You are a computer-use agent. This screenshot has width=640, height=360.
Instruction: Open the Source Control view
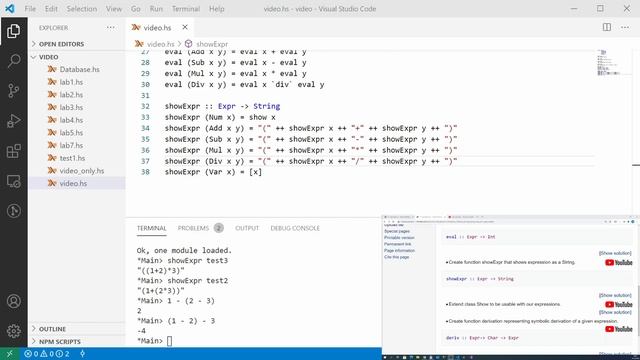coord(13,91)
